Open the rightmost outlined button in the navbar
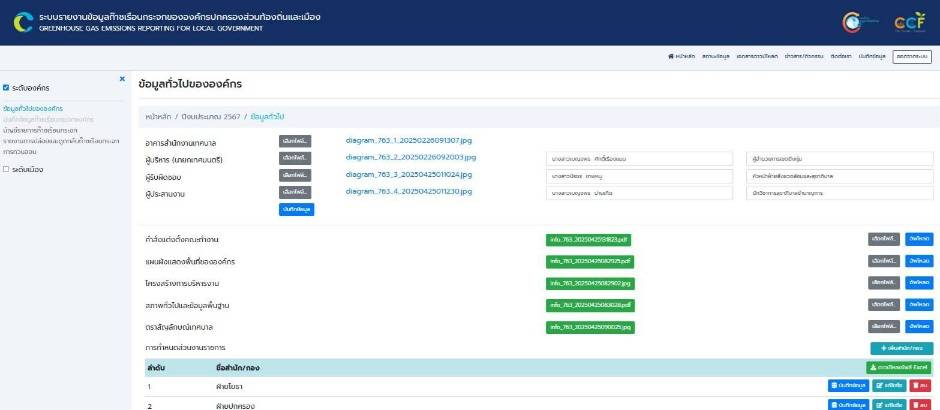The image size is (940, 410). [x=911, y=57]
